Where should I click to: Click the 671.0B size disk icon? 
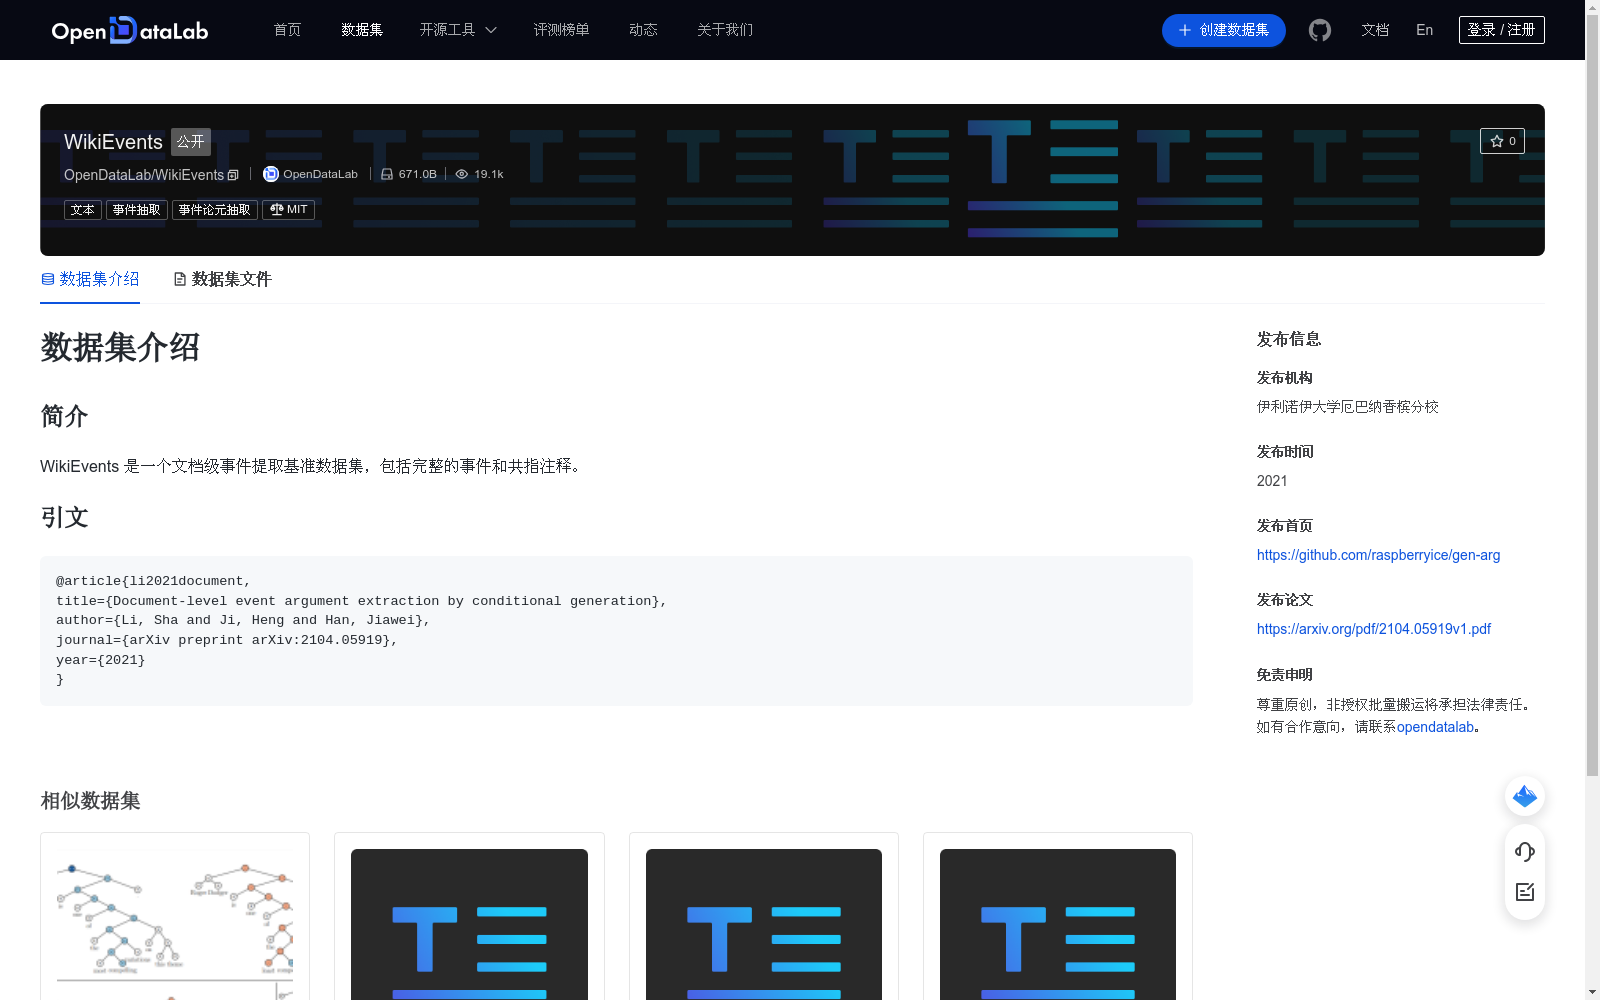point(387,174)
